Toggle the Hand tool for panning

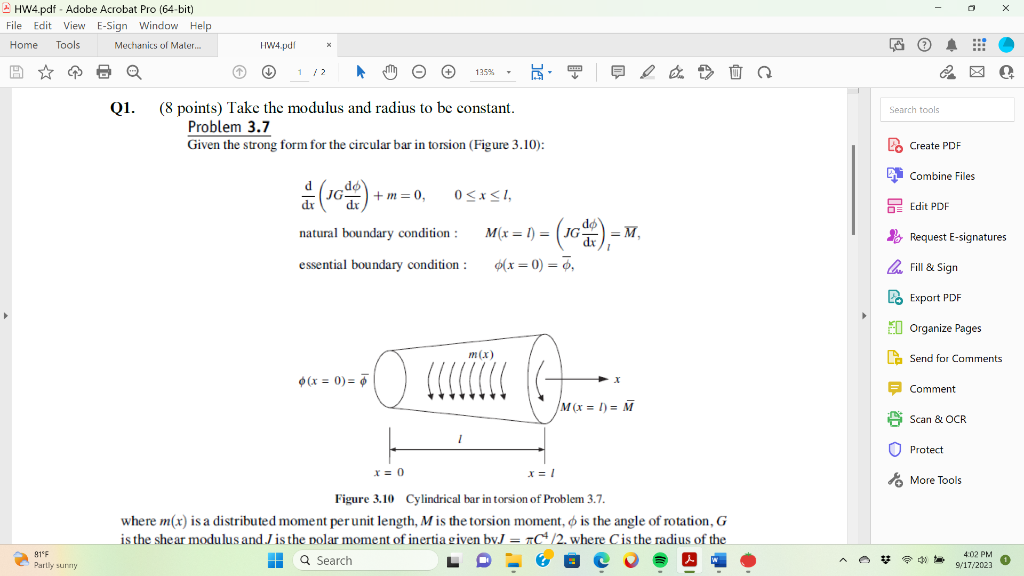pos(389,72)
